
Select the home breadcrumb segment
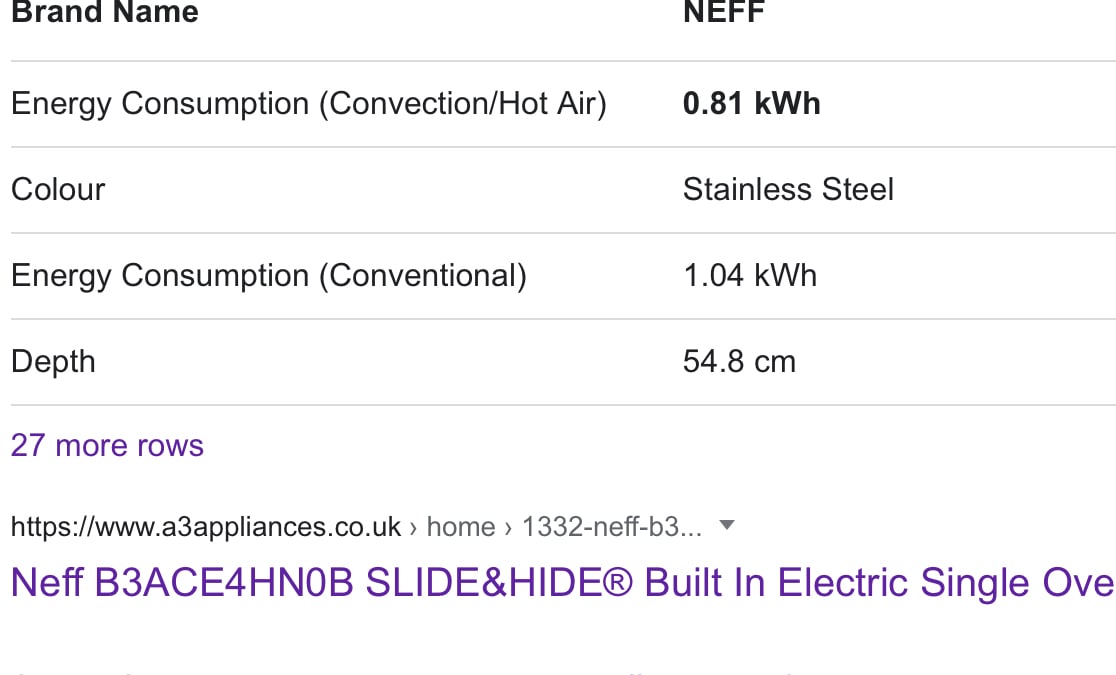[460, 527]
